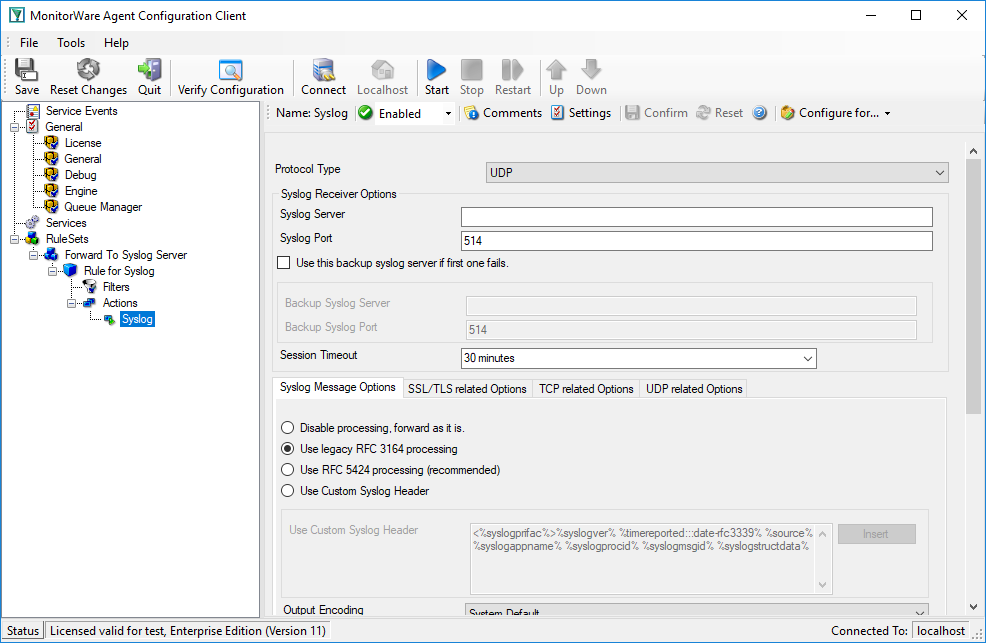Open the File menu
The image size is (986, 643).
pos(29,43)
